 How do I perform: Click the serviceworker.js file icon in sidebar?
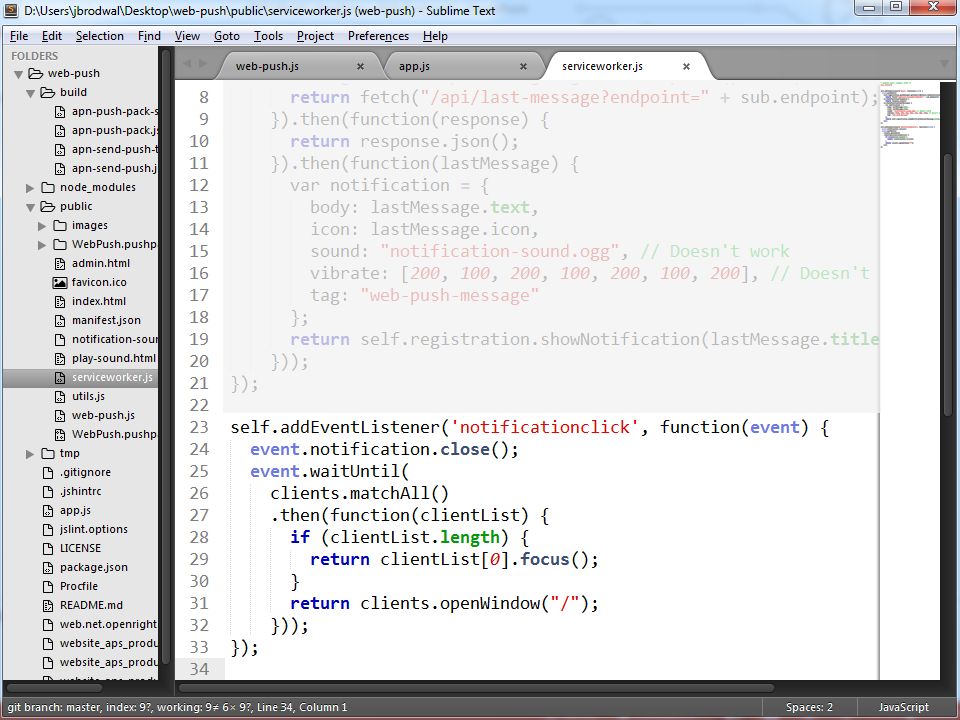coord(59,377)
